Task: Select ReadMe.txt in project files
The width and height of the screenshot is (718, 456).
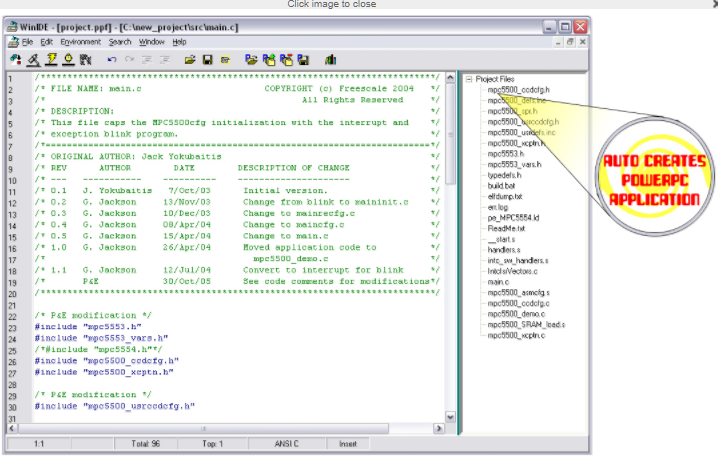Action: pyautogui.click(x=505, y=227)
